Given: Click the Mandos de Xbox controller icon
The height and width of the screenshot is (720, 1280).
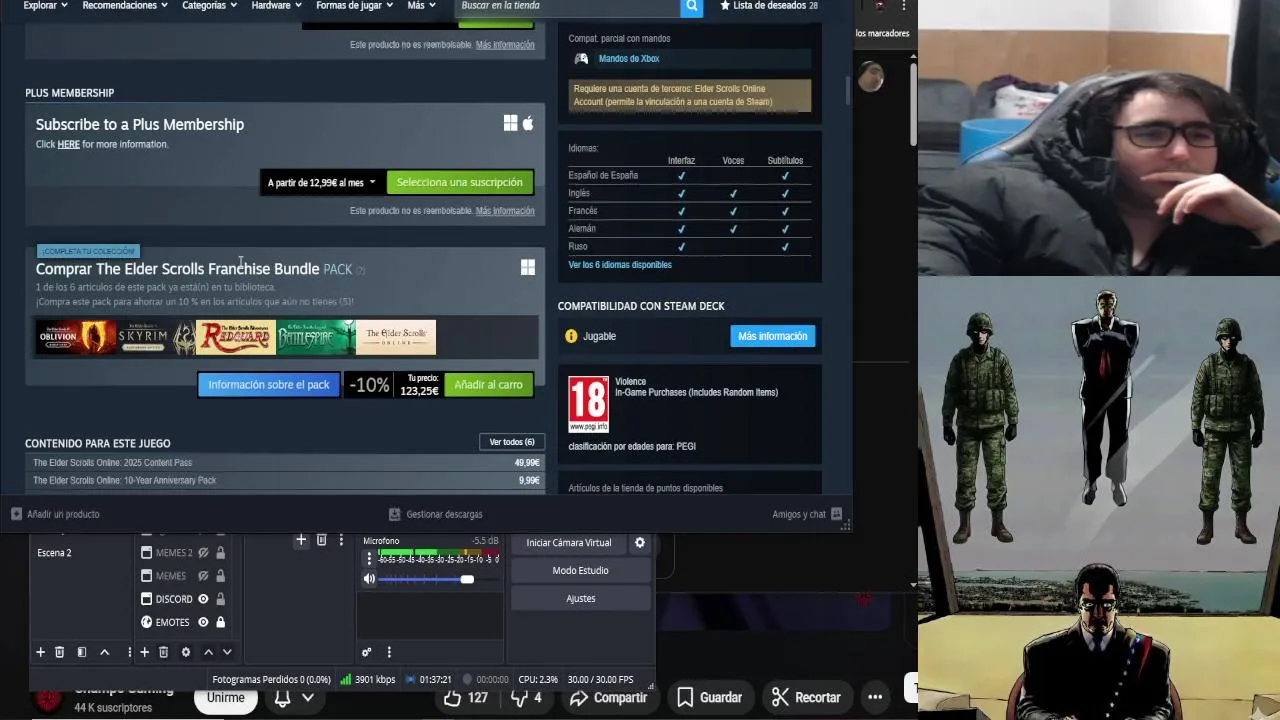Looking at the screenshot, I should click(581, 59).
